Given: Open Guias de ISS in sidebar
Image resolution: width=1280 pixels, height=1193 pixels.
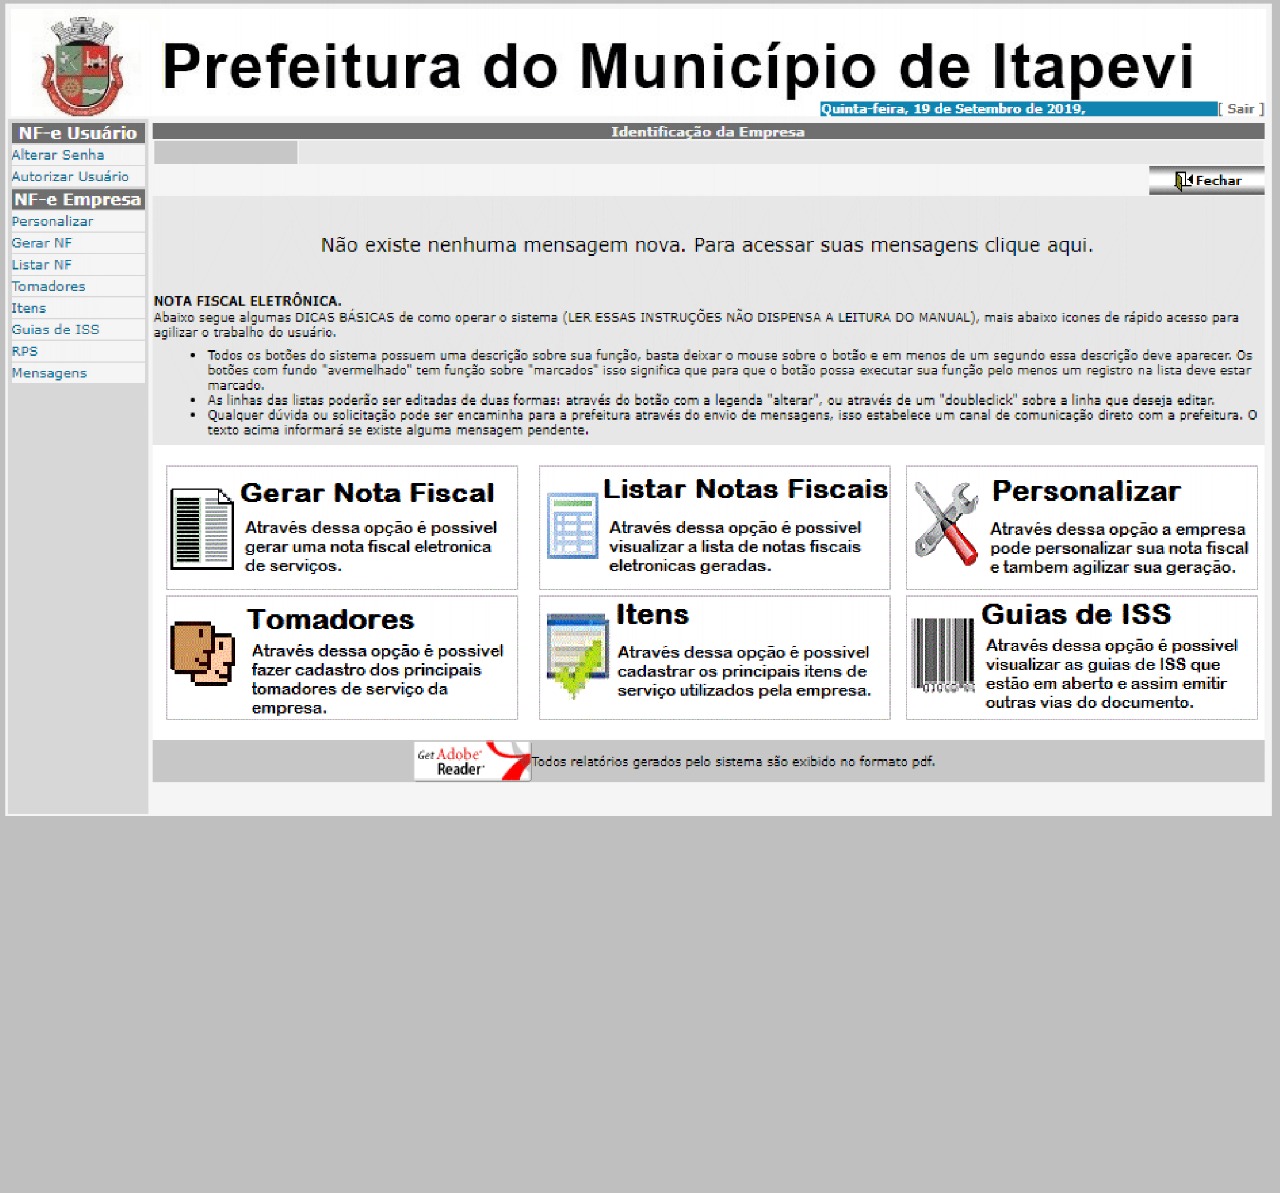Looking at the screenshot, I should coord(55,329).
